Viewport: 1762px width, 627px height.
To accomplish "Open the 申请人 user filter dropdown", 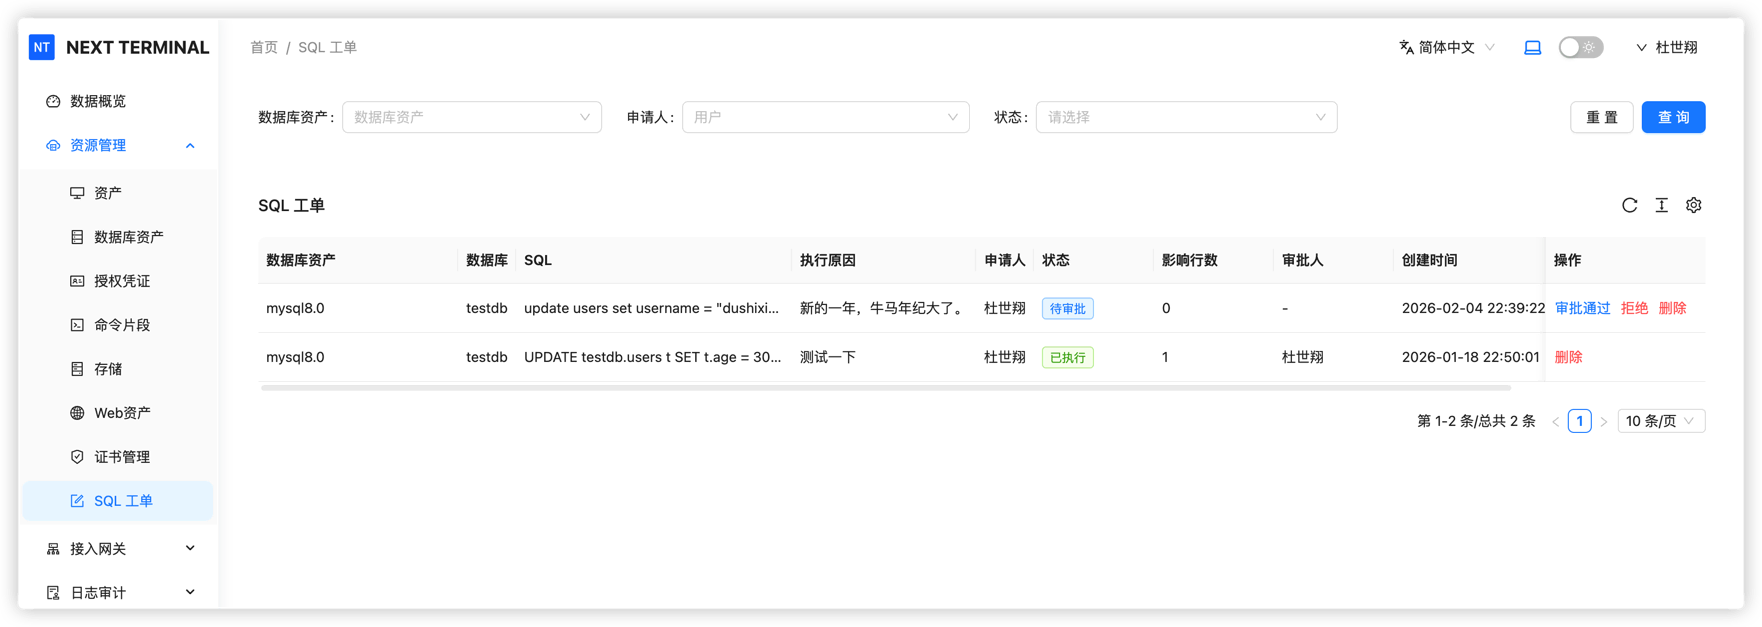I will coord(825,117).
